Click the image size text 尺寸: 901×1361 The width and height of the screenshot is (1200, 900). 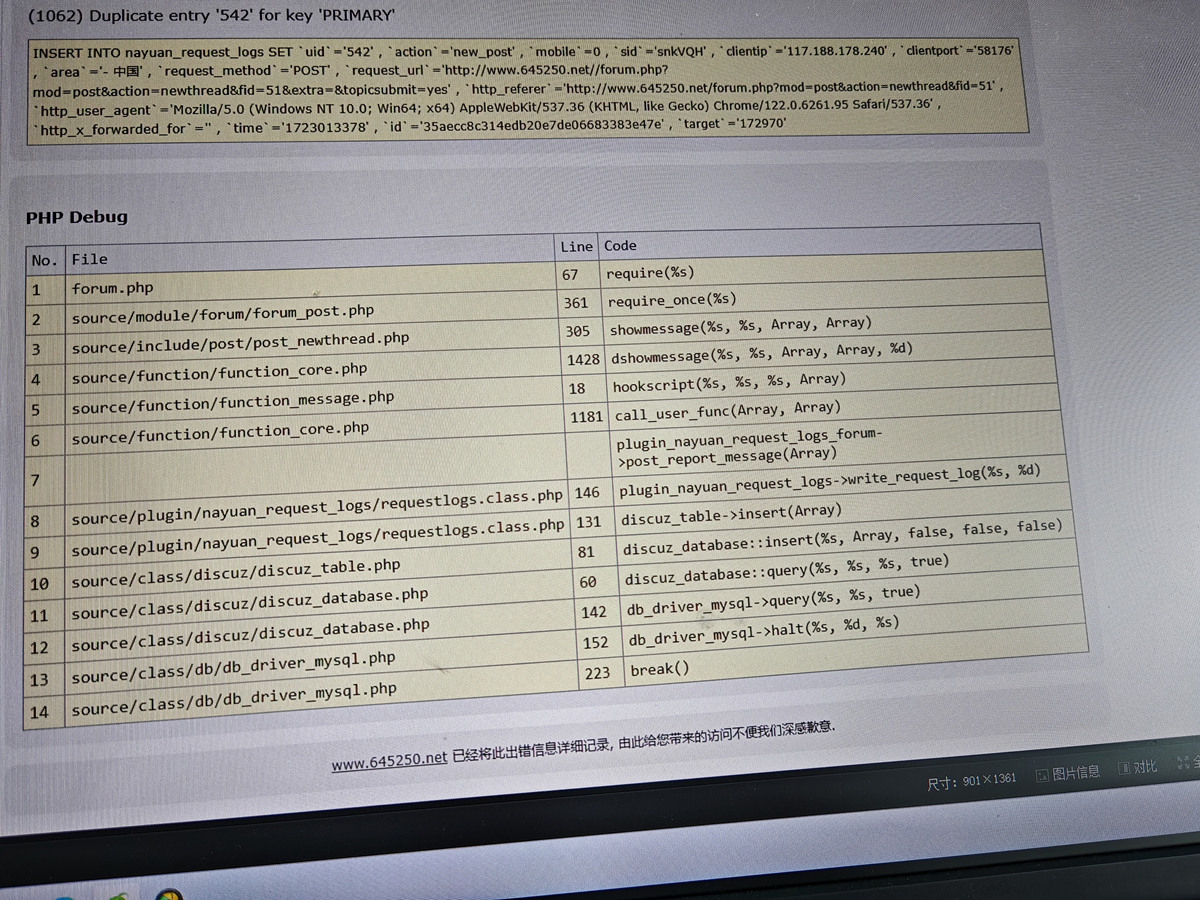point(971,781)
